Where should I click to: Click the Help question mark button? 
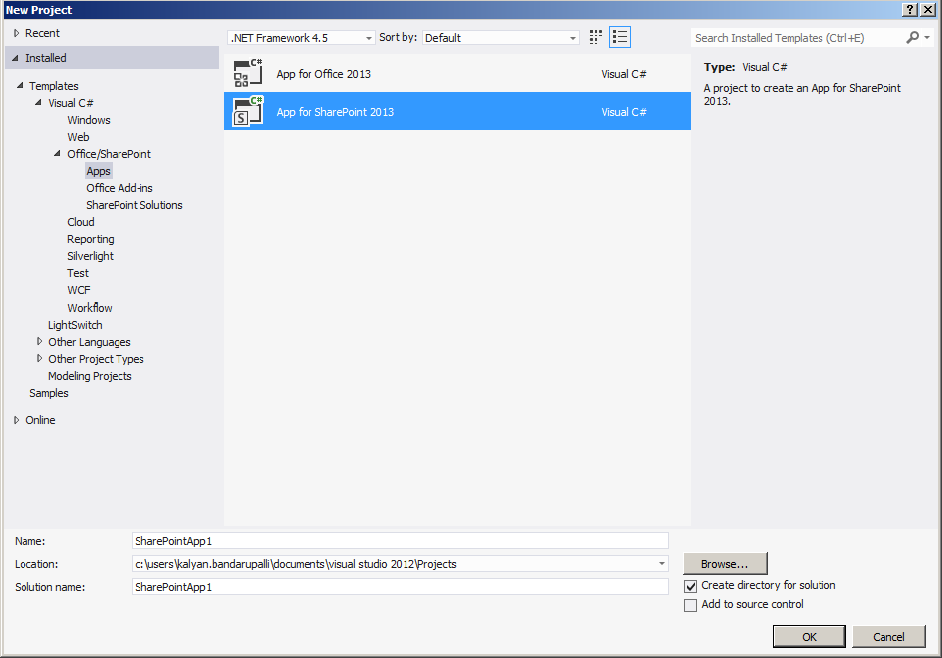pyautogui.click(x=910, y=10)
